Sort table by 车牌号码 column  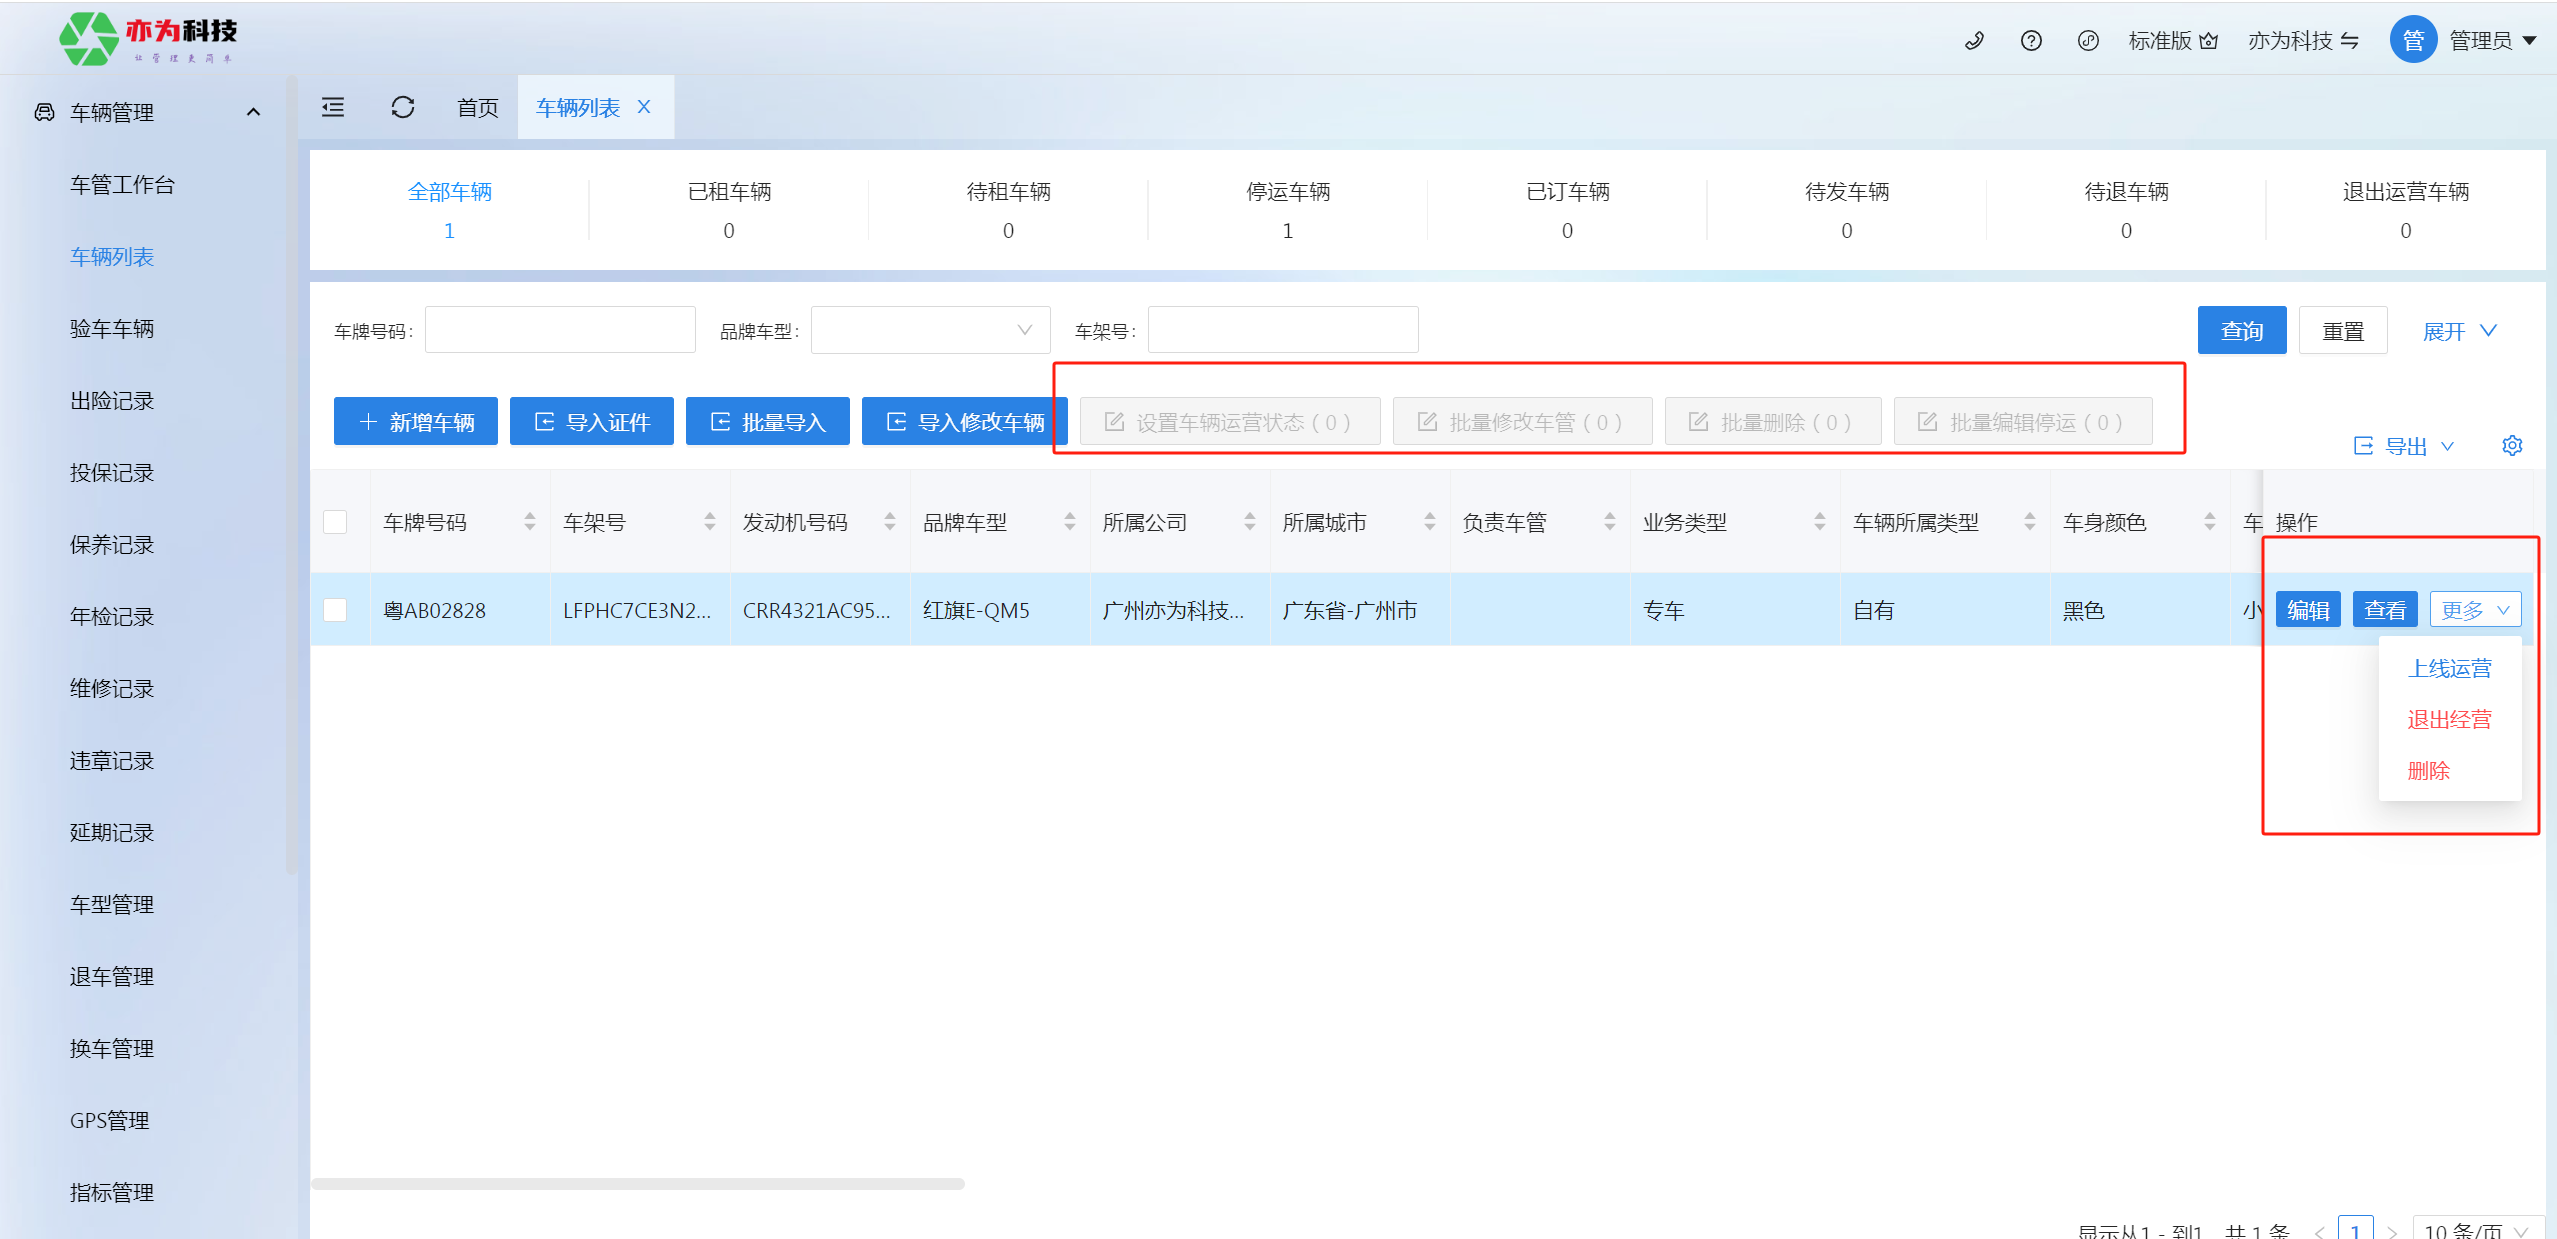(x=530, y=522)
